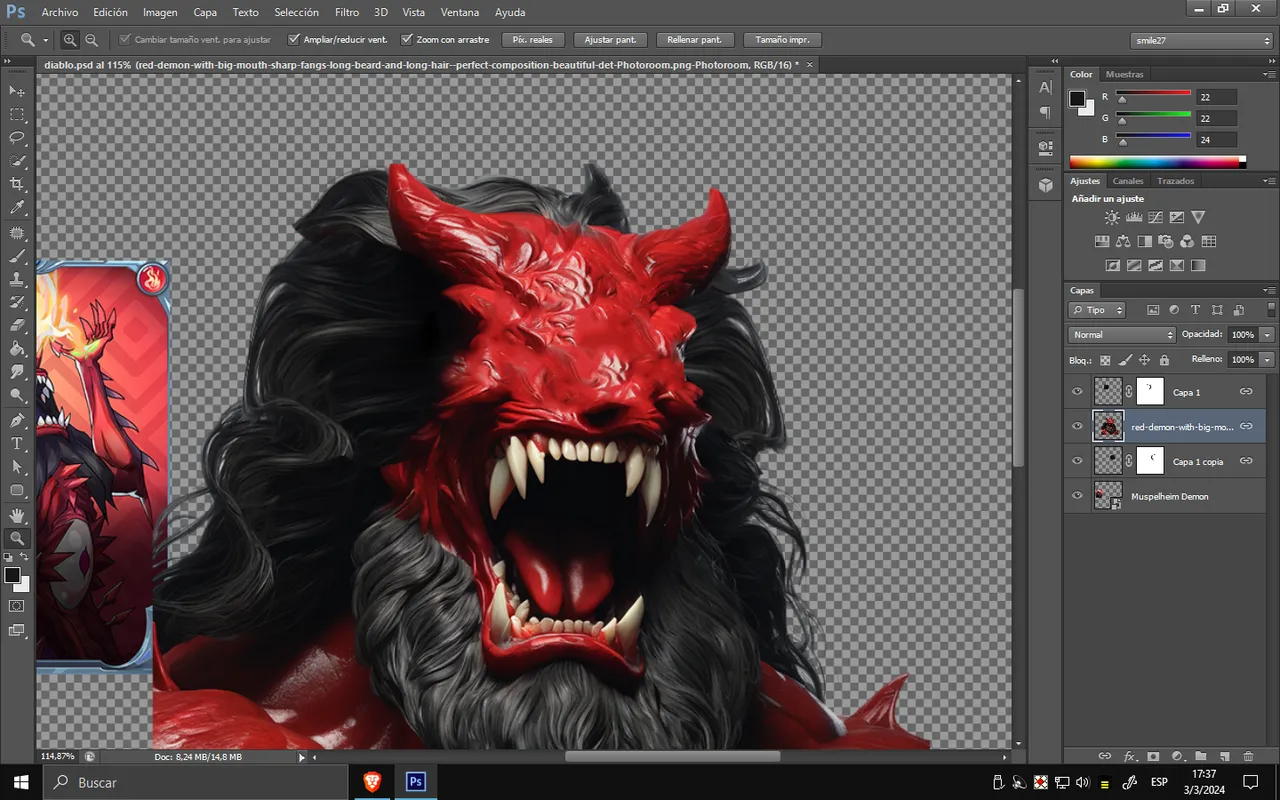Image resolution: width=1280 pixels, height=800 pixels.
Task: Open the layer filter Tipo dropdown
Action: click(x=1097, y=310)
